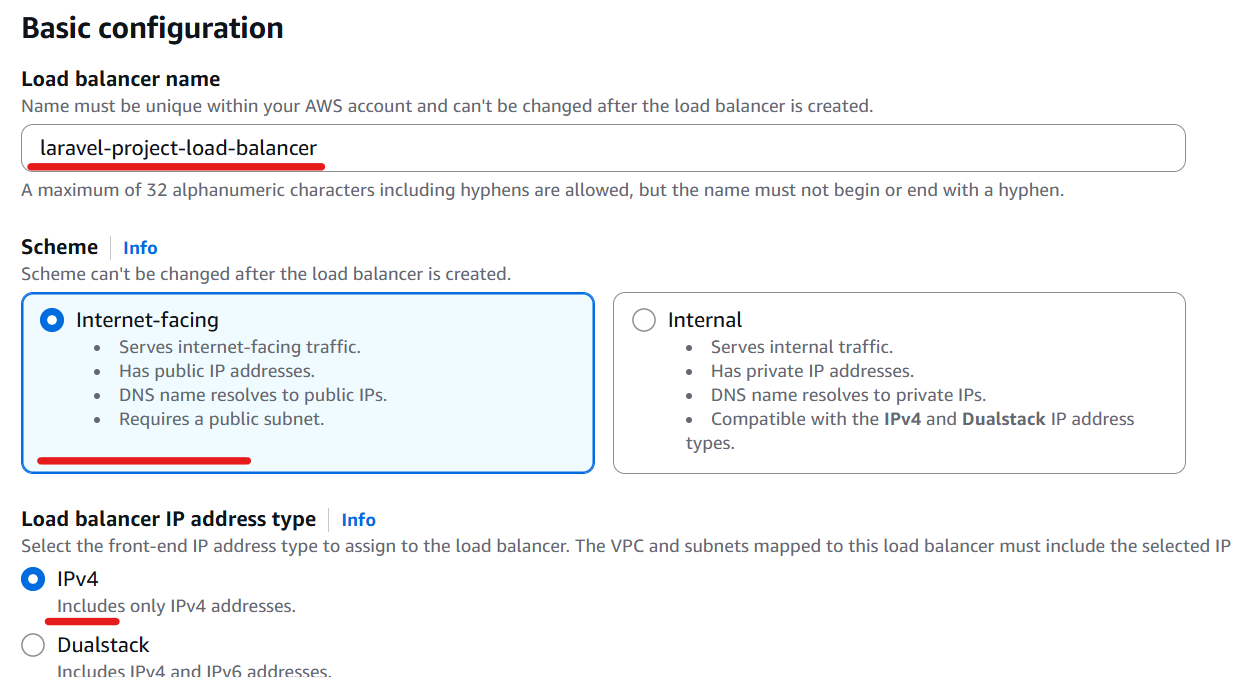Choose the IPv4 radio button
Screen dimensions: 1233x679
(33, 579)
